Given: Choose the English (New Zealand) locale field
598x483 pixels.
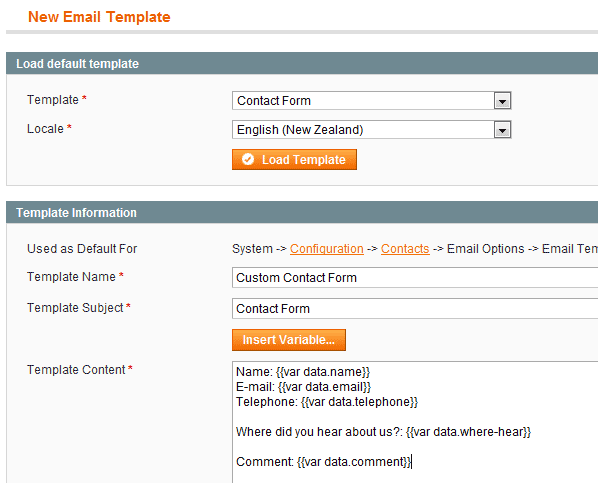Looking at the screenshot, I should tap(371, 130).
